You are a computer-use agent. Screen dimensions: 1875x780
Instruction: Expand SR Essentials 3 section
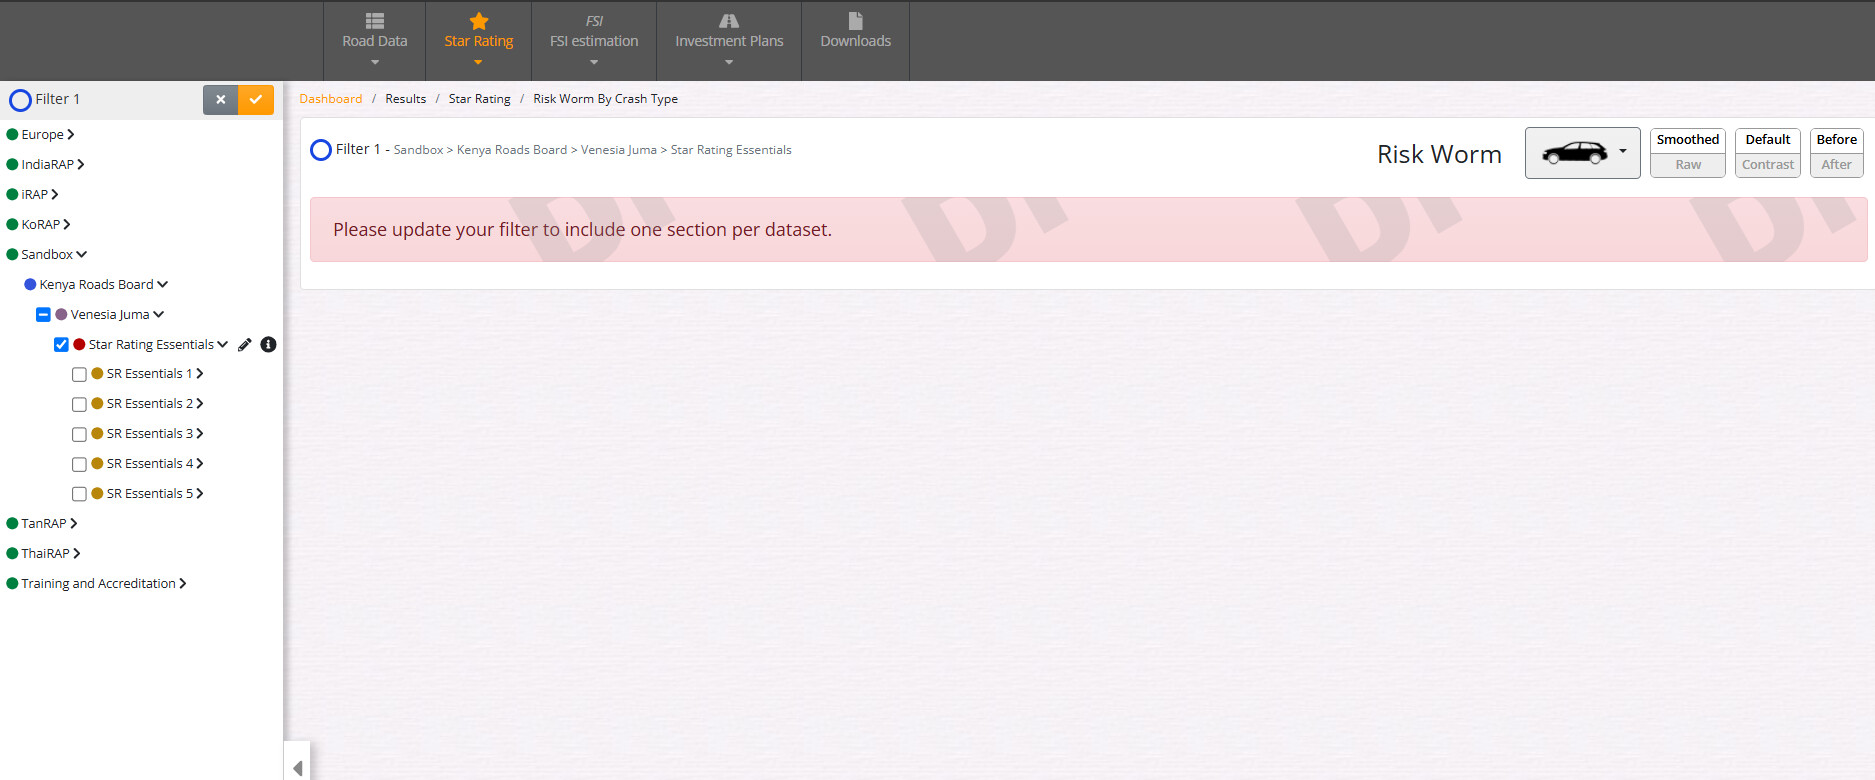[x=200, y=433]
